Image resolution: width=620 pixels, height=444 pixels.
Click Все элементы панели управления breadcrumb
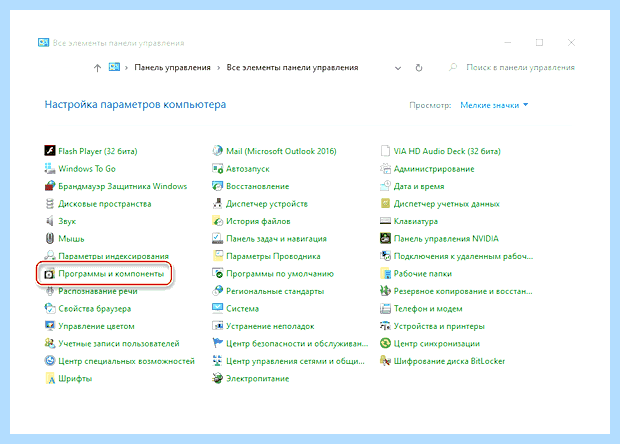[292, 68]
